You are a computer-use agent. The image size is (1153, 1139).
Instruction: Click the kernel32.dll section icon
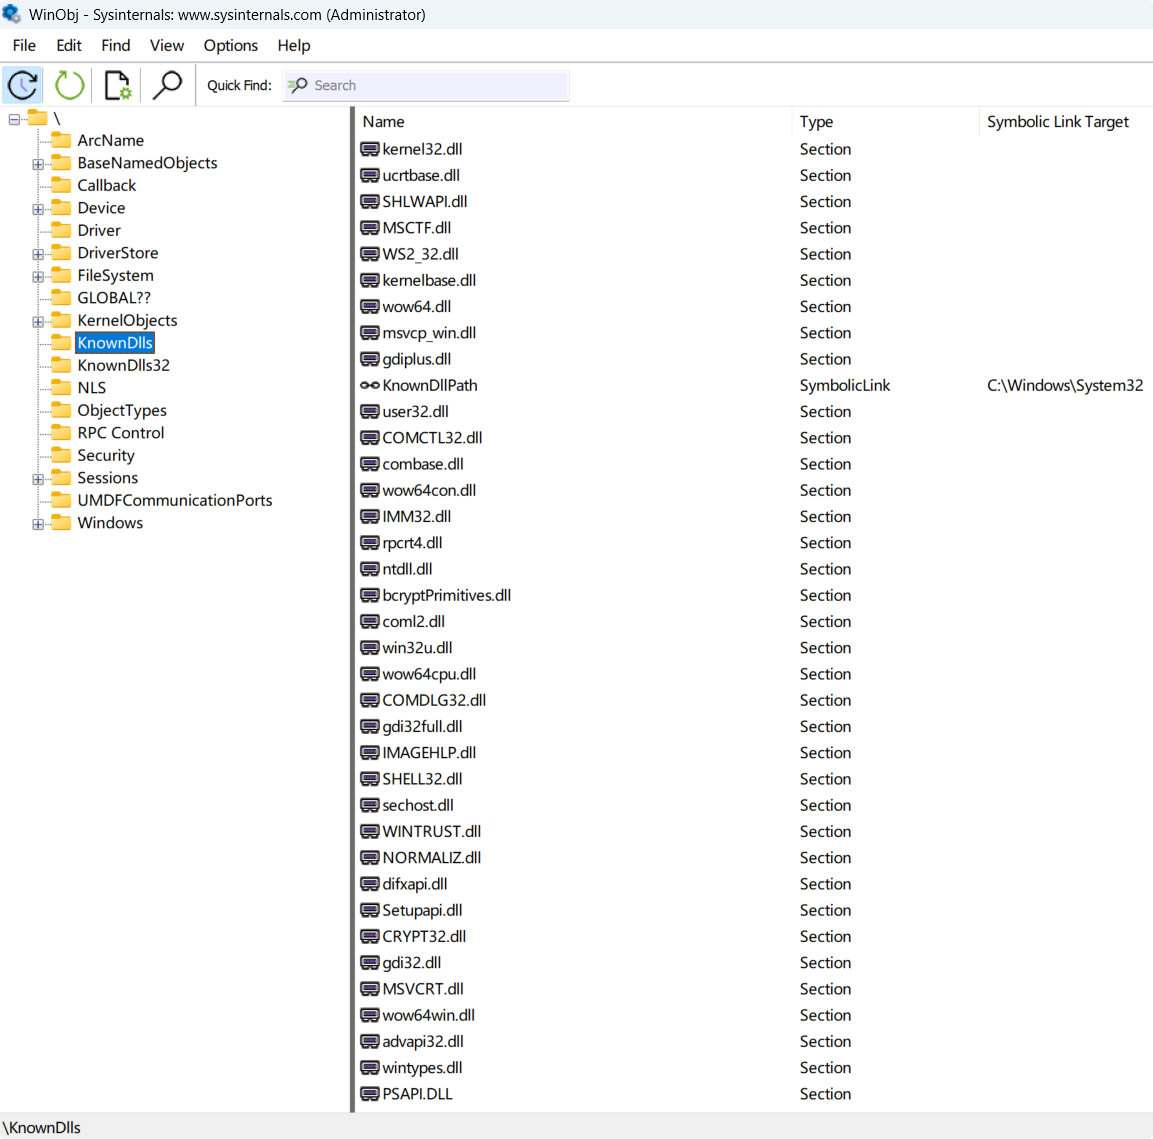(x=370, y=149)
